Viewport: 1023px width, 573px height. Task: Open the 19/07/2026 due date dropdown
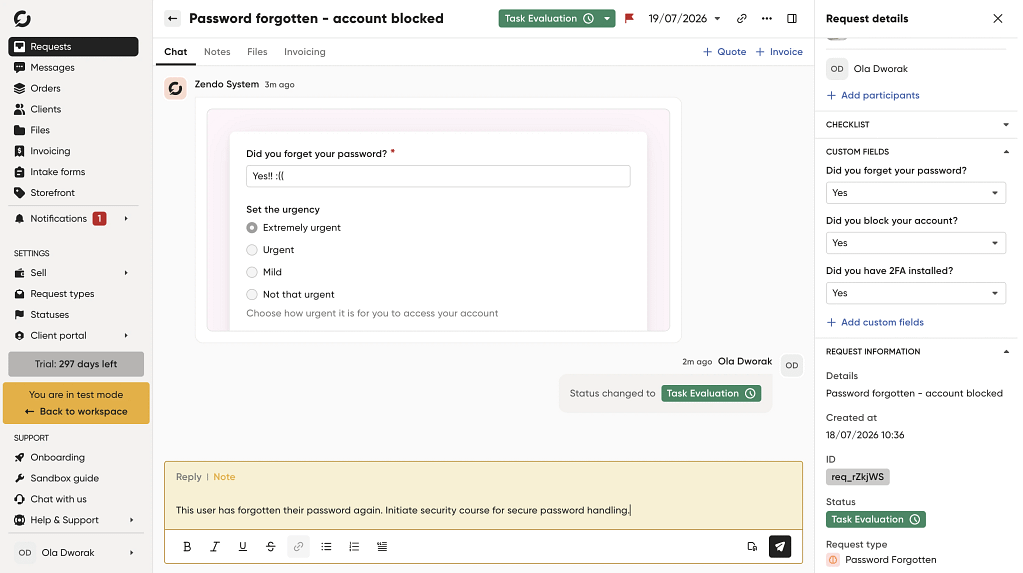pos(684,18)
